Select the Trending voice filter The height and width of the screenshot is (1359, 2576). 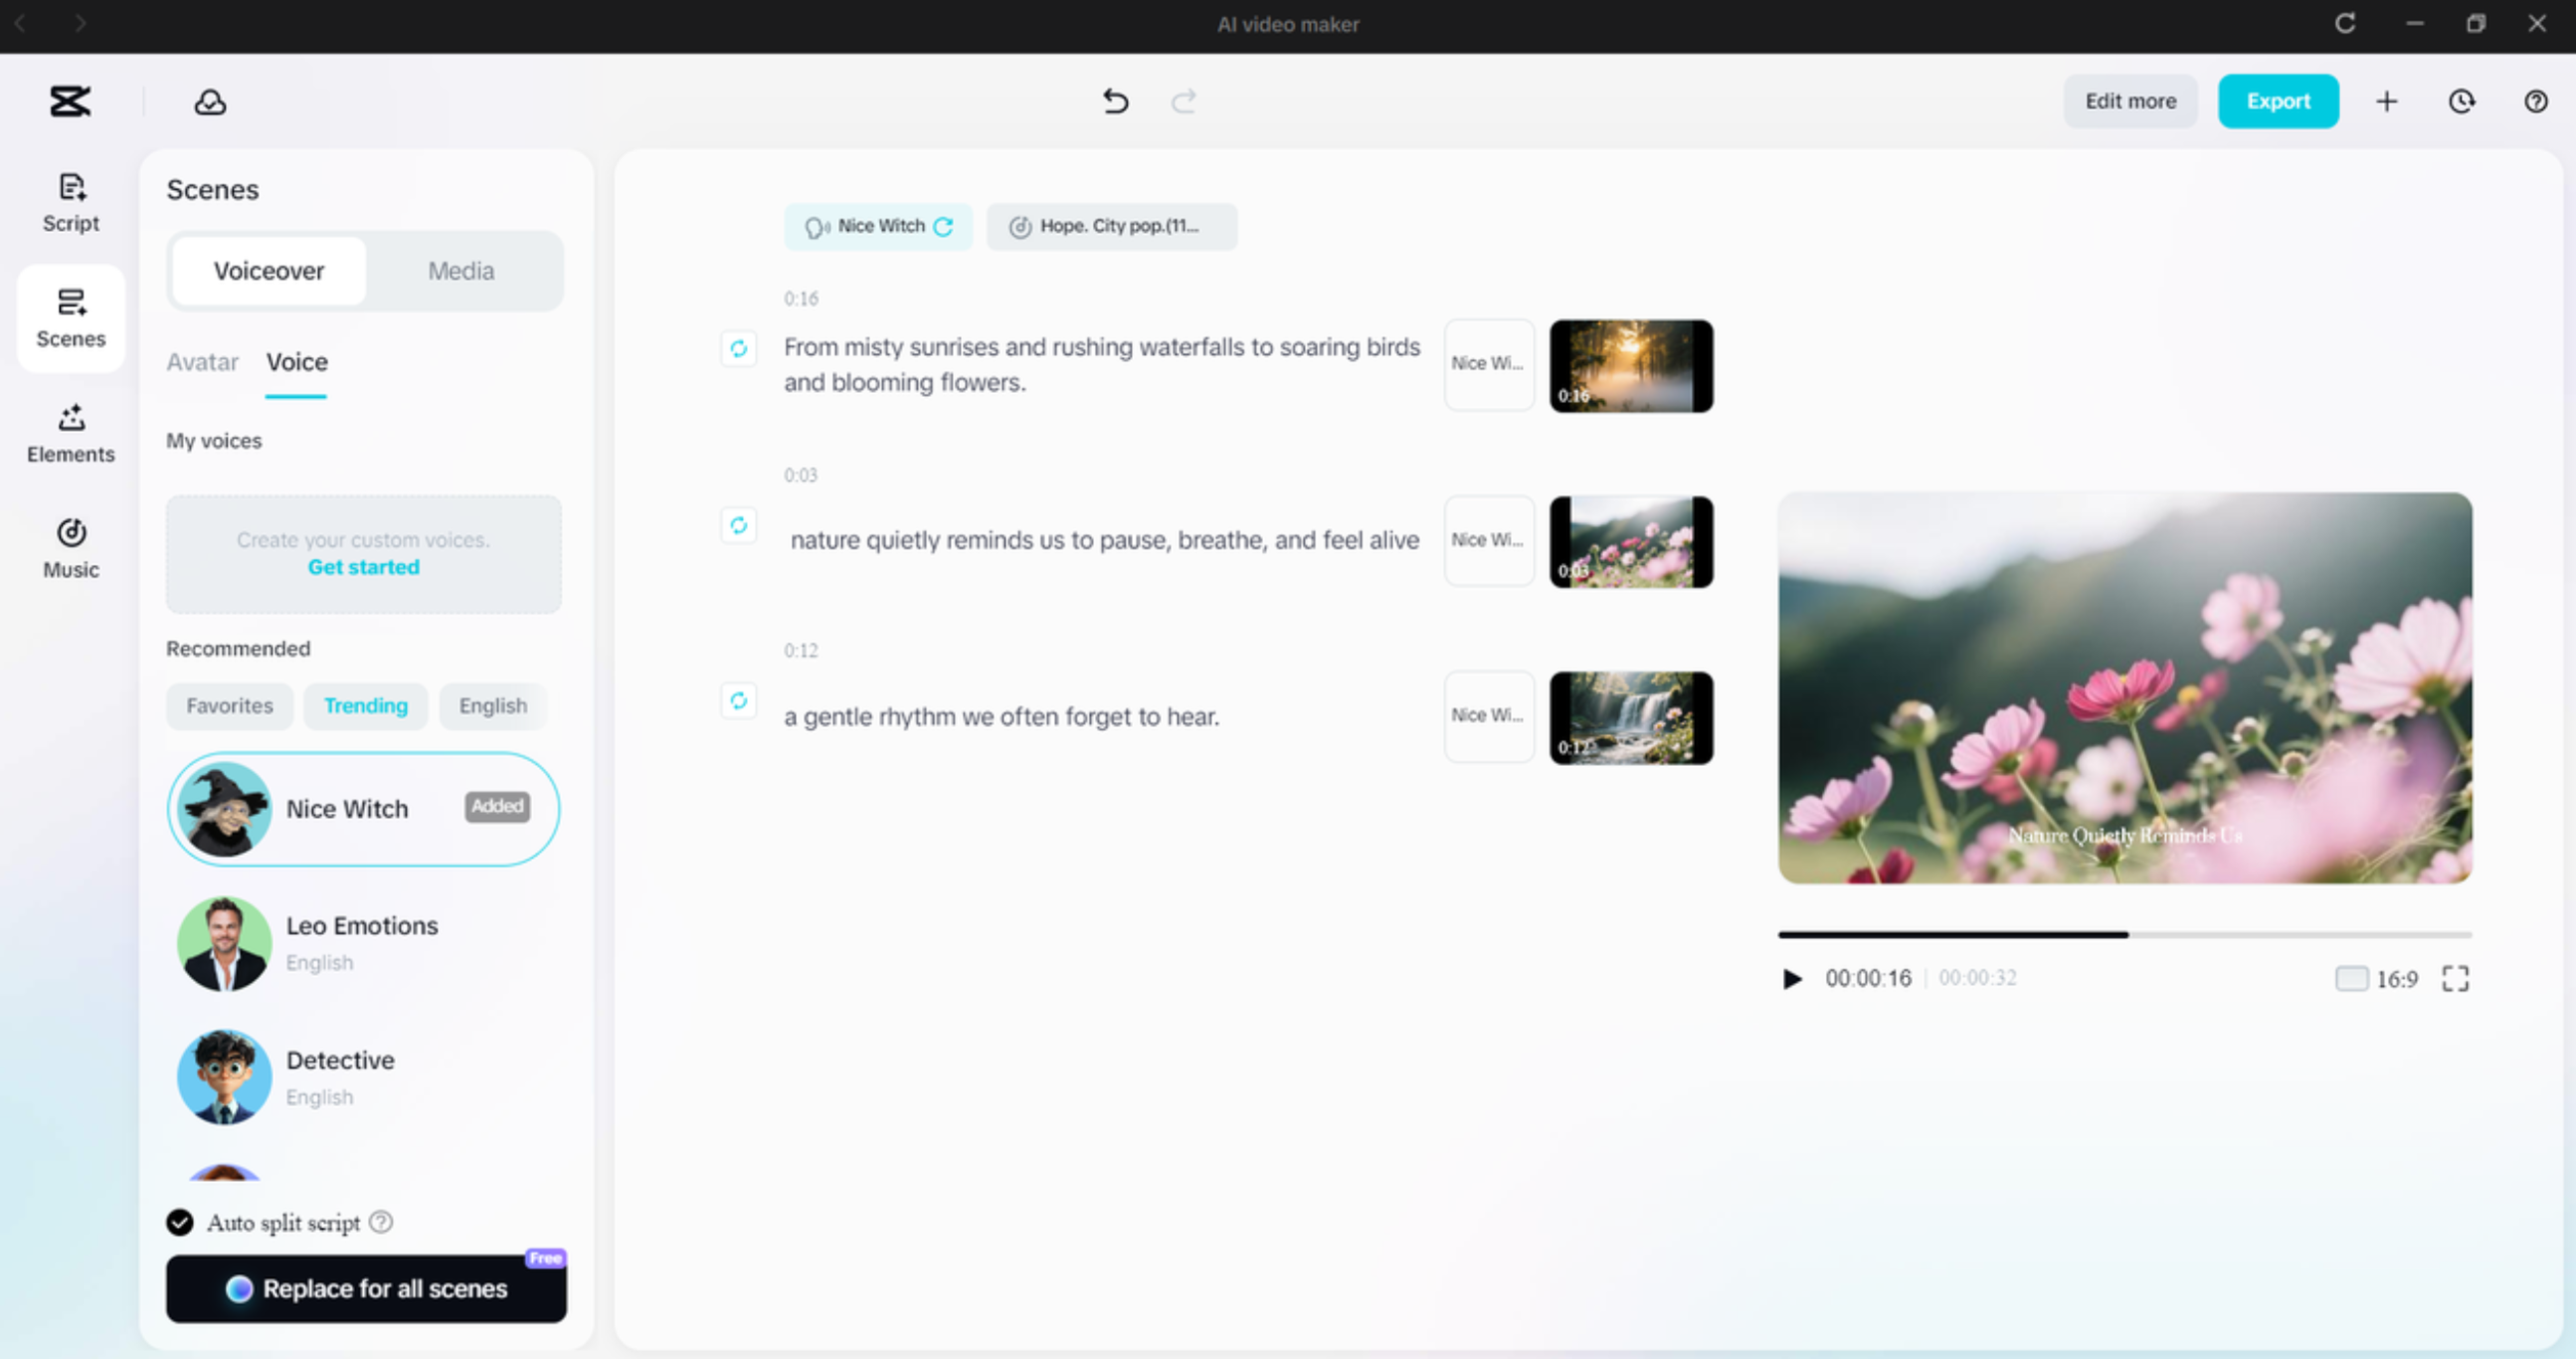tap(365, 706)
